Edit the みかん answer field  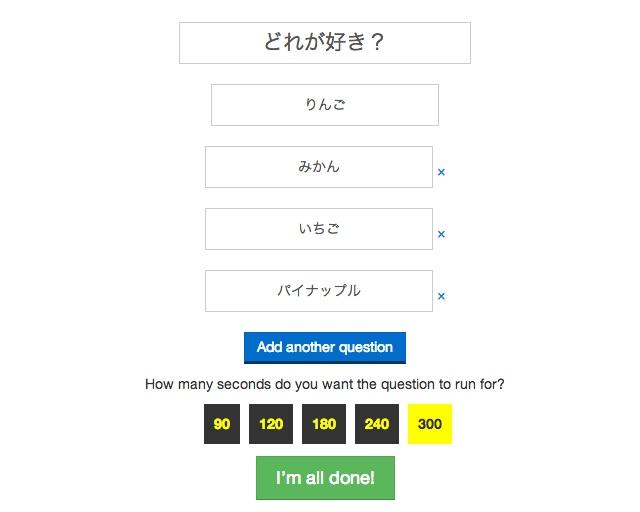tap(319, 167)
